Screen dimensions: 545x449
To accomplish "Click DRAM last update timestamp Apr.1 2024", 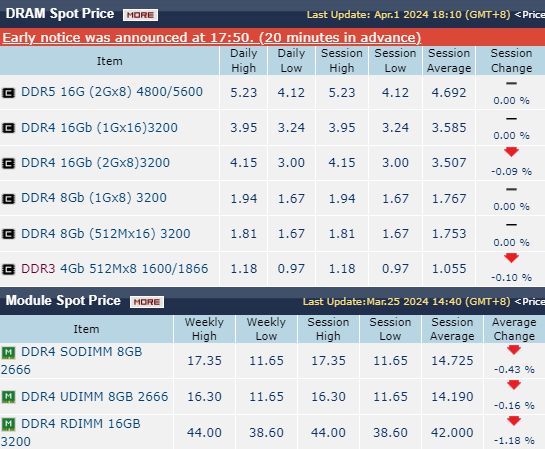I will [x=408, y=15].
